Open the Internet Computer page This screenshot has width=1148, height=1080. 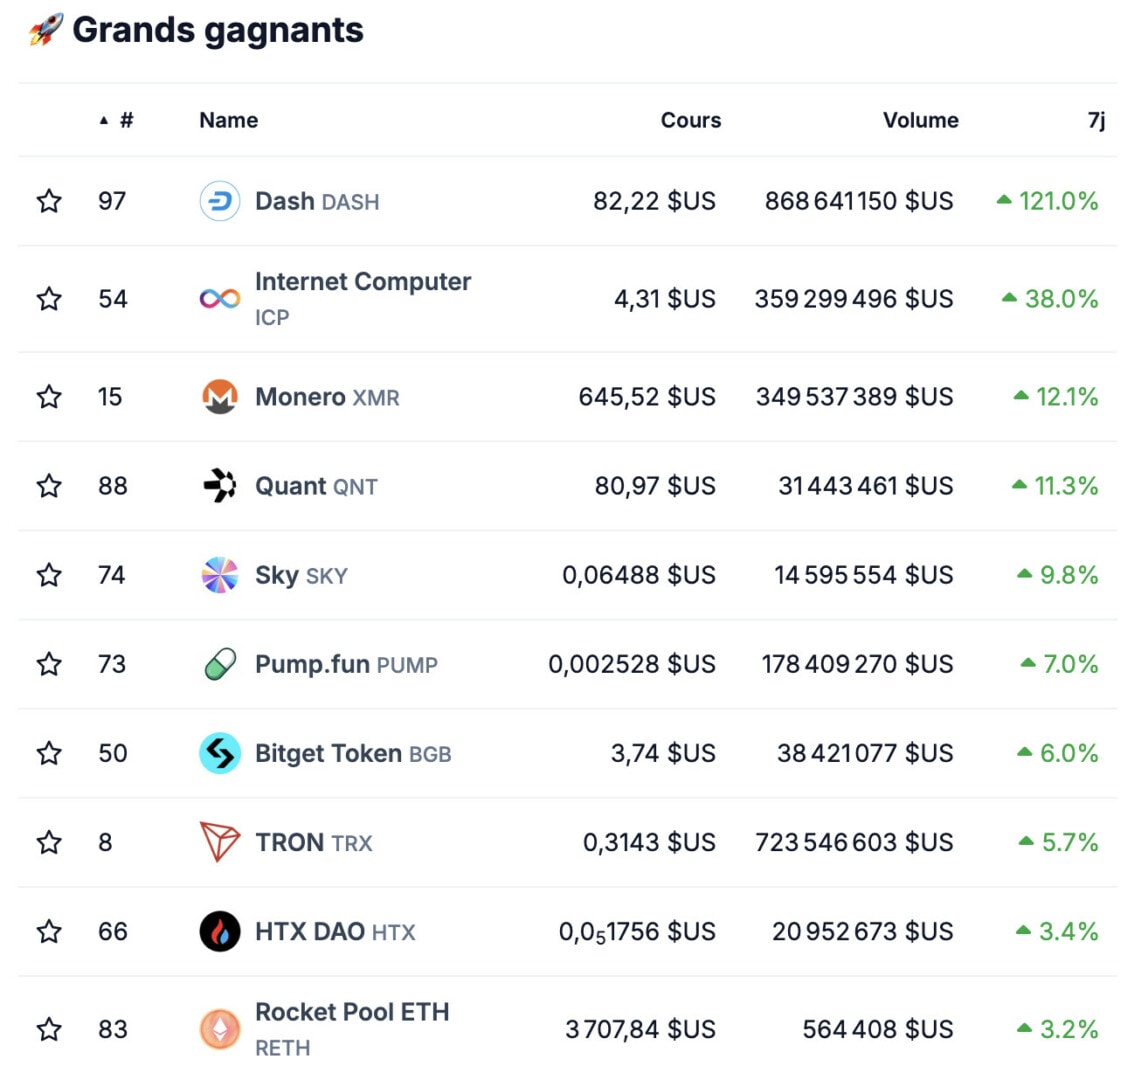click(363, 282)
